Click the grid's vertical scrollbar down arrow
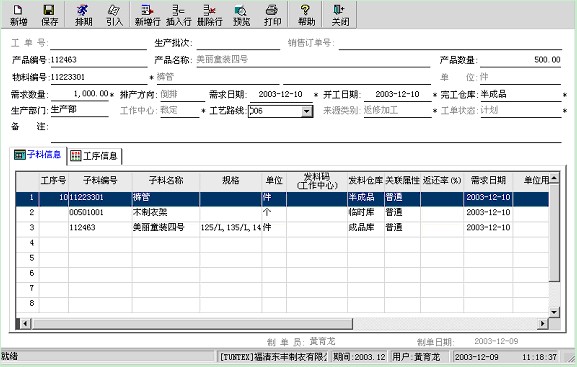Viewport: 577px width, 367px height. (x=554, y=312)
